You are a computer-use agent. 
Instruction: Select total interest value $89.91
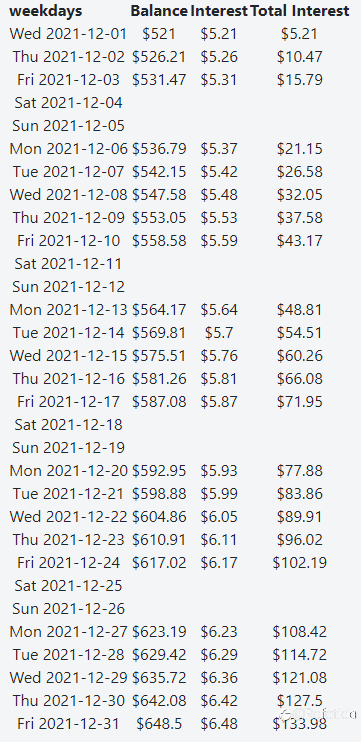(x=300, y=516)
